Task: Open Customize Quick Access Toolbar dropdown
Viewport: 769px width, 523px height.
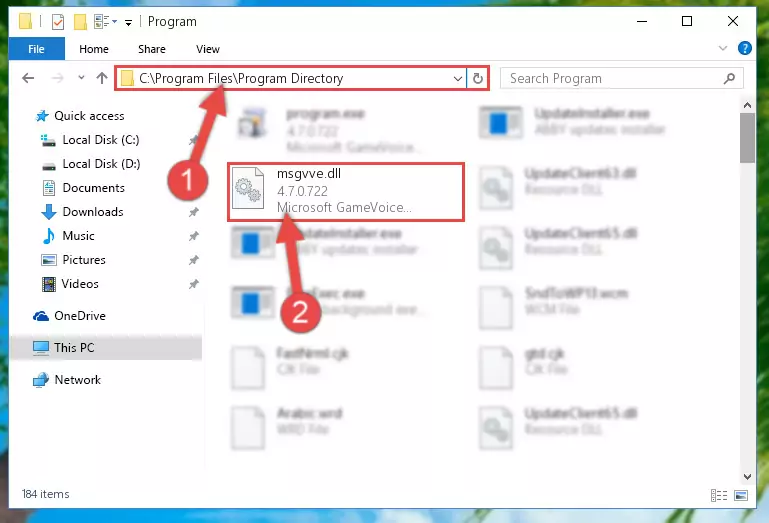Action: (128, 22)
